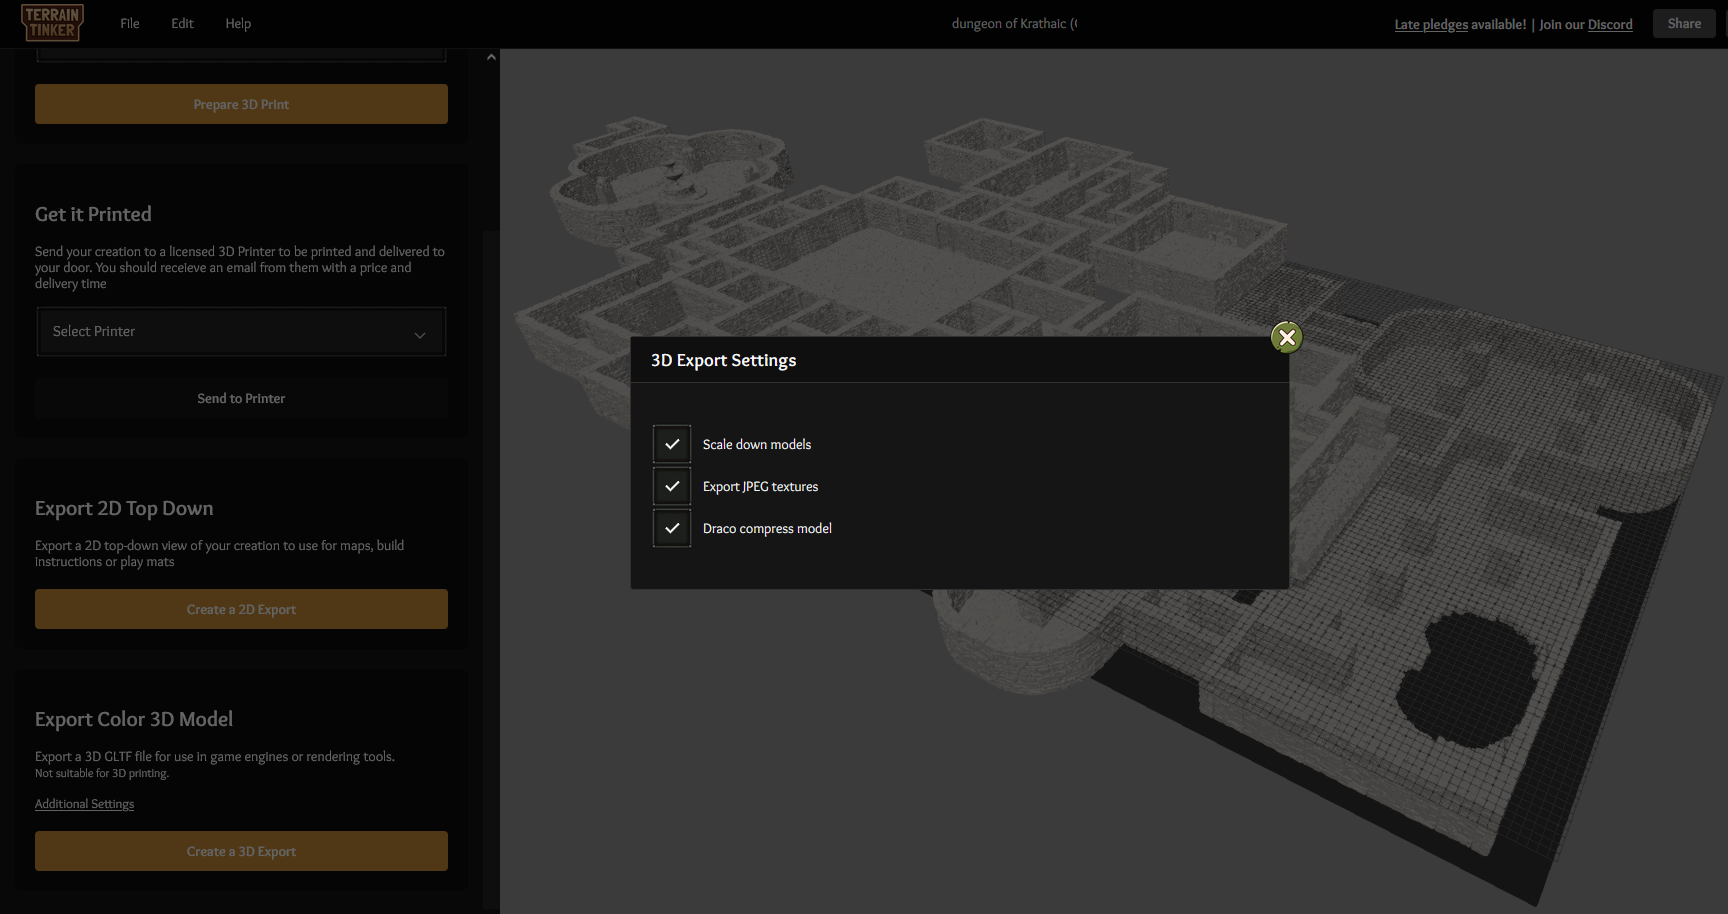This screenshot has height=914, width=1728.
Task: Expand the printer list via its chevron
Action: pyautogui.click(x=420, y=334)
